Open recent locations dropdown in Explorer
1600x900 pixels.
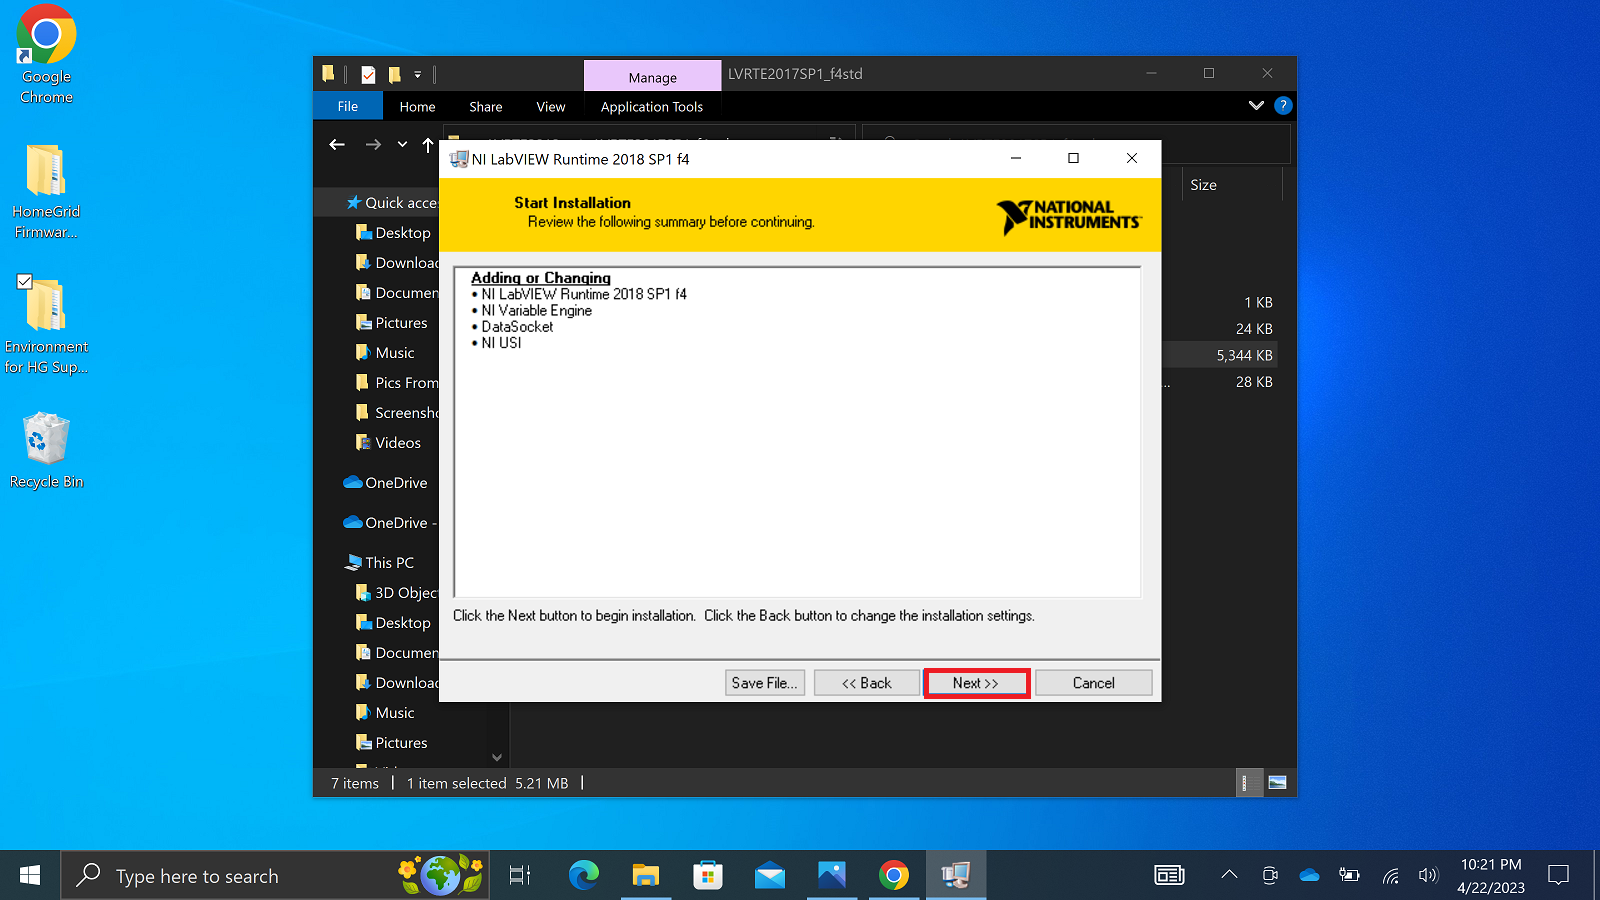tap(402, 145)
